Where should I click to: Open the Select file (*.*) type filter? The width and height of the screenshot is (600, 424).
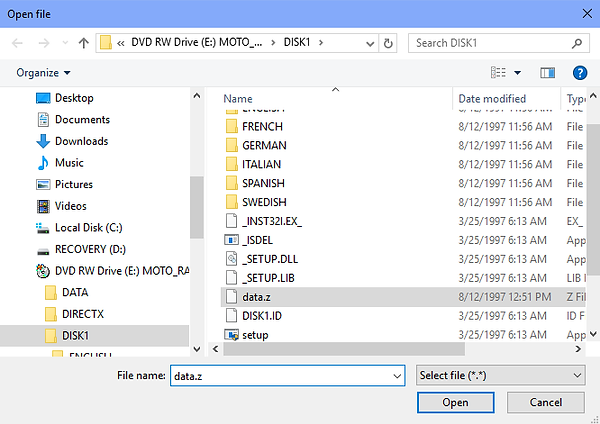(x=501, y=375)
